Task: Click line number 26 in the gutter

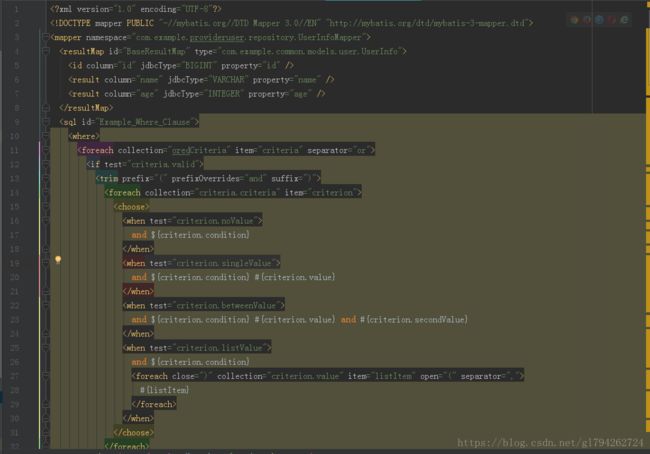Action: [x=15, y=362]
